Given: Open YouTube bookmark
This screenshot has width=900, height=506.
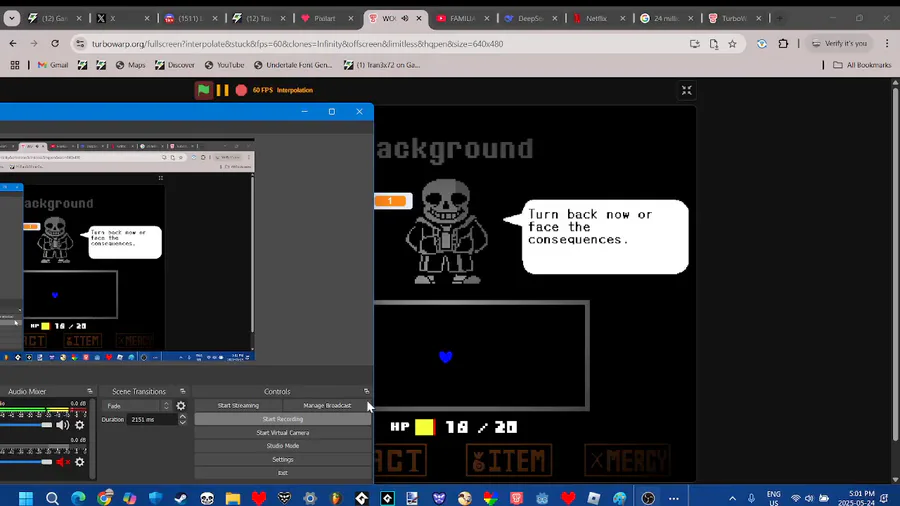Looking at the screenshot, I should click(224, 65).
